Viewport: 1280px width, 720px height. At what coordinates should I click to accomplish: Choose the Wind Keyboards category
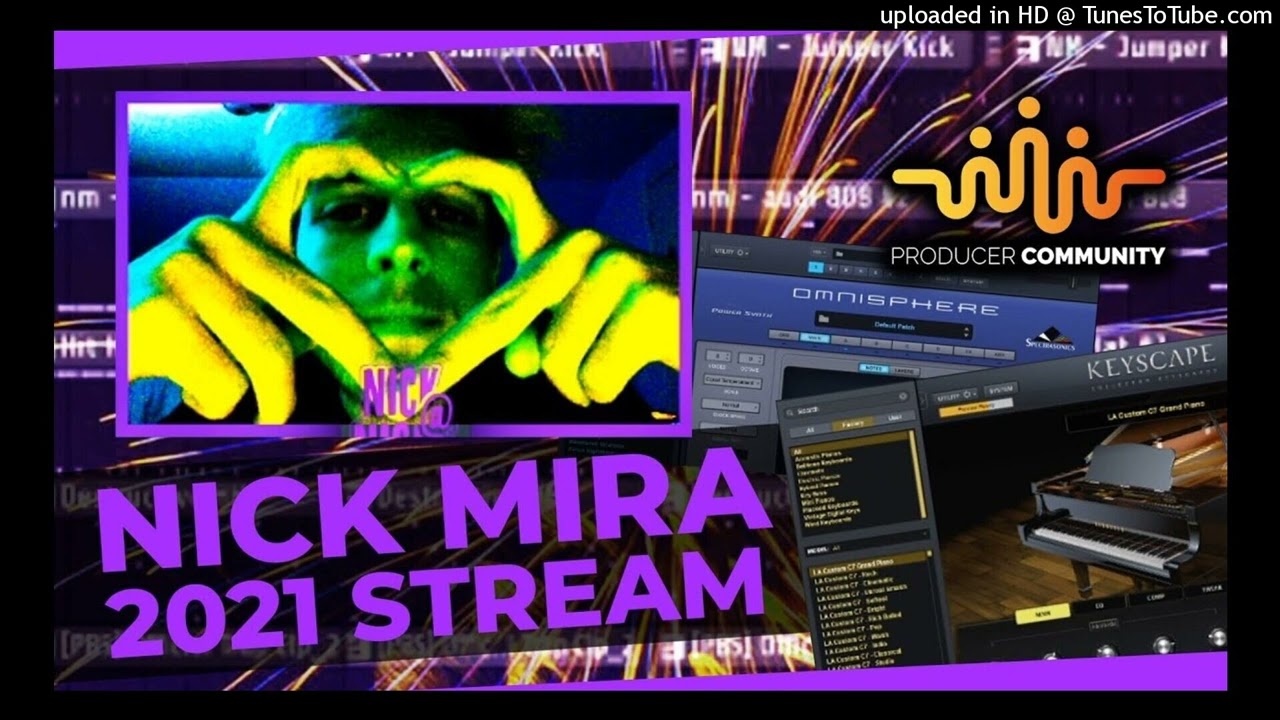pyautogui.click(x=827, y=523)
